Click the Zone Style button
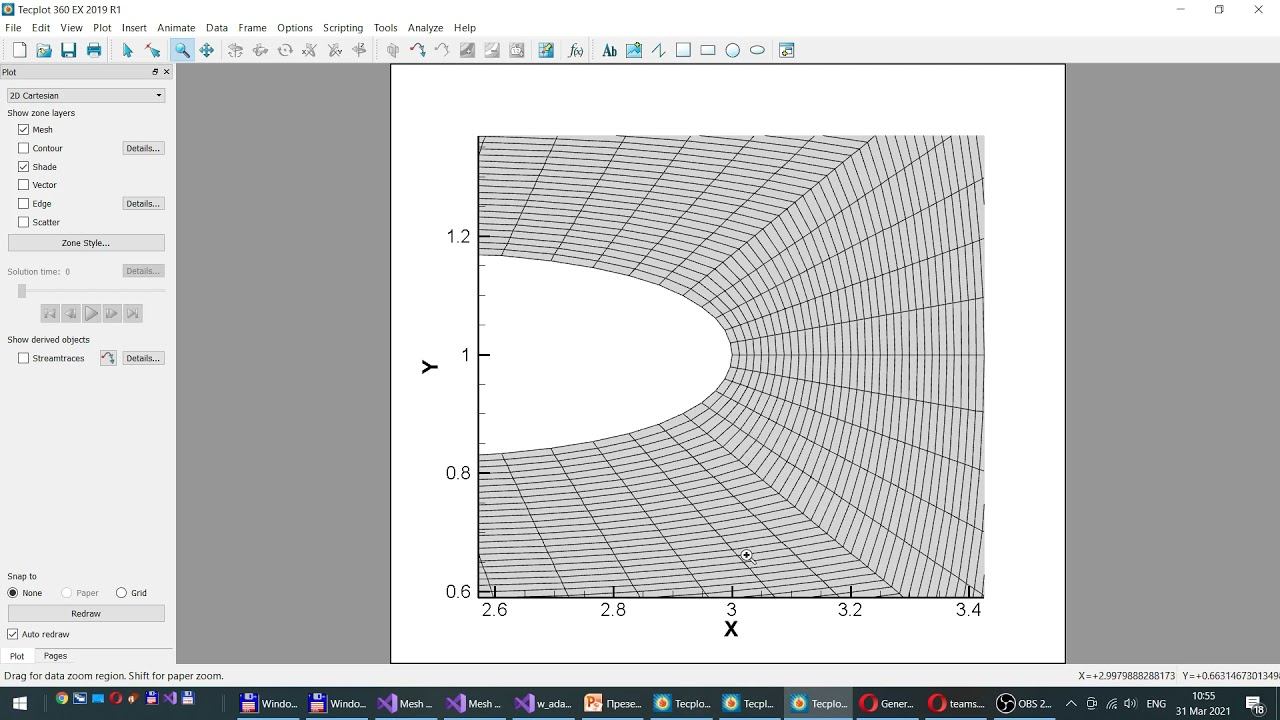Image resolution: width=1280 pixels, height=720 pixels. coord(86,243)
